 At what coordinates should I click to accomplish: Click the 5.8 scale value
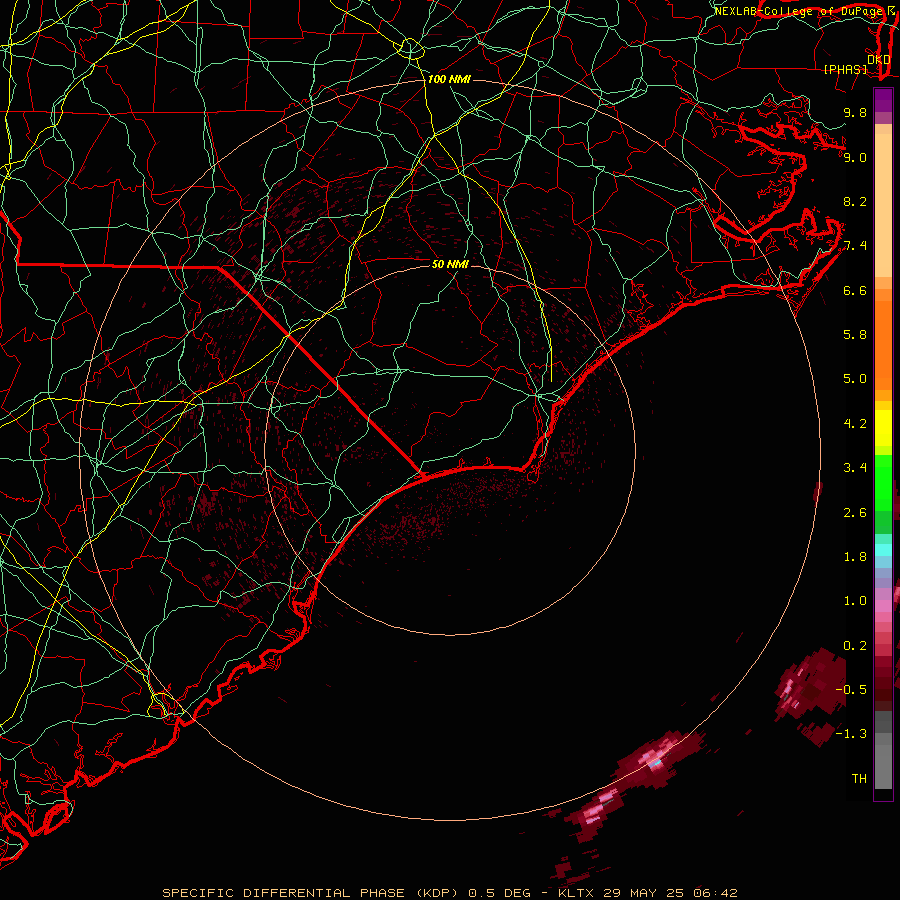tap(855, 335)
